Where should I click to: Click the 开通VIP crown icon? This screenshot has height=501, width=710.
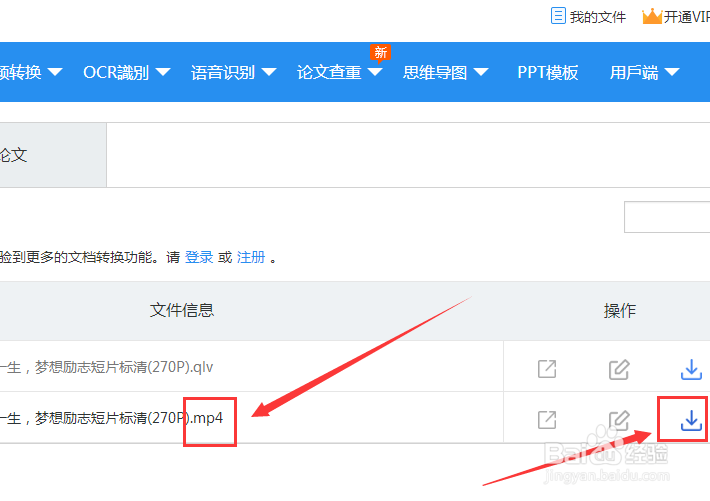coord(652,16)
